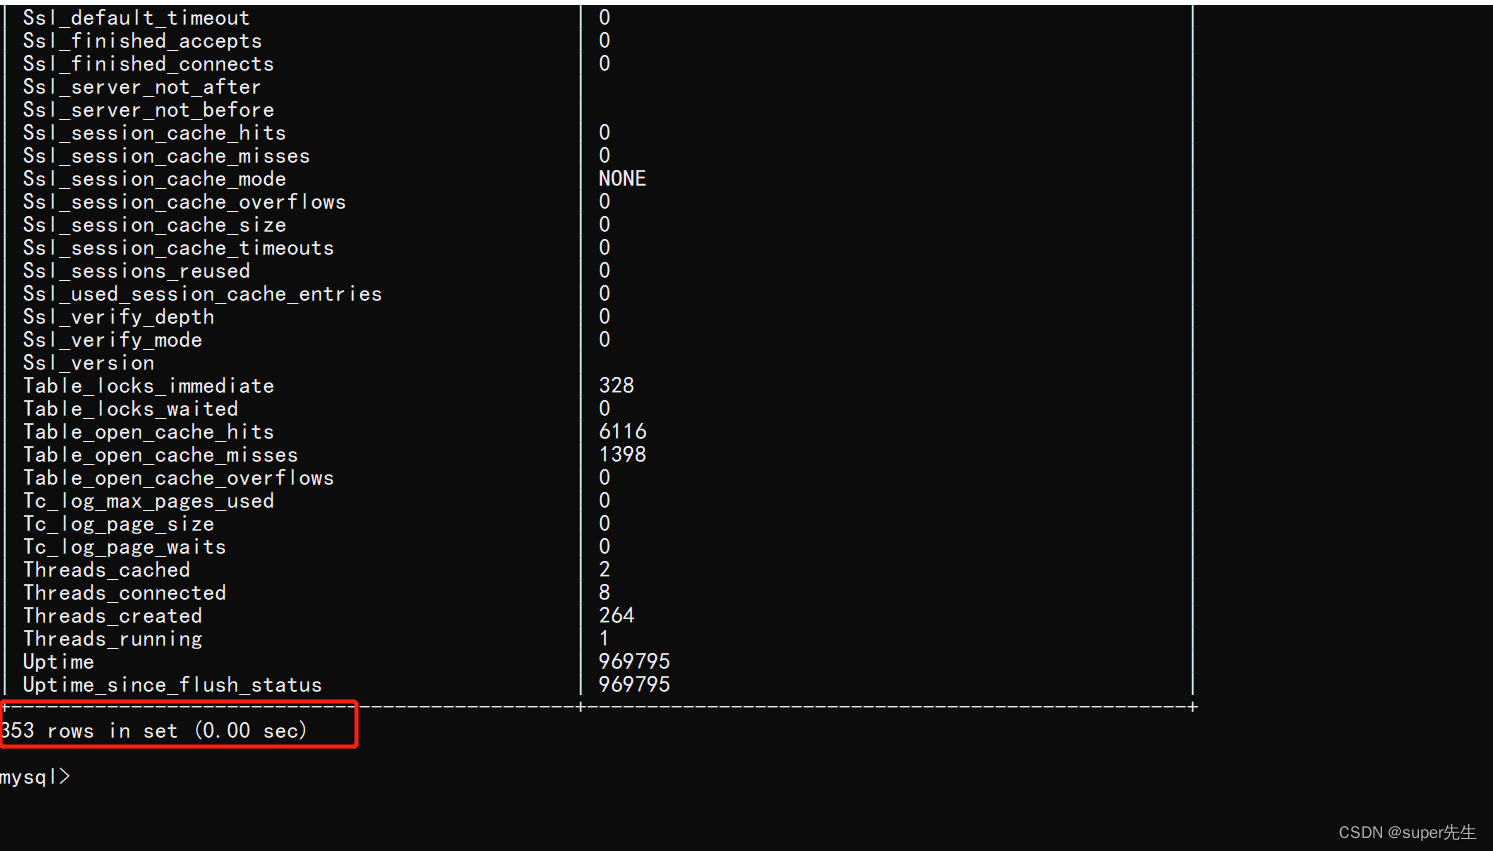Select Threads_cached value 2

[x=604, y=570]
